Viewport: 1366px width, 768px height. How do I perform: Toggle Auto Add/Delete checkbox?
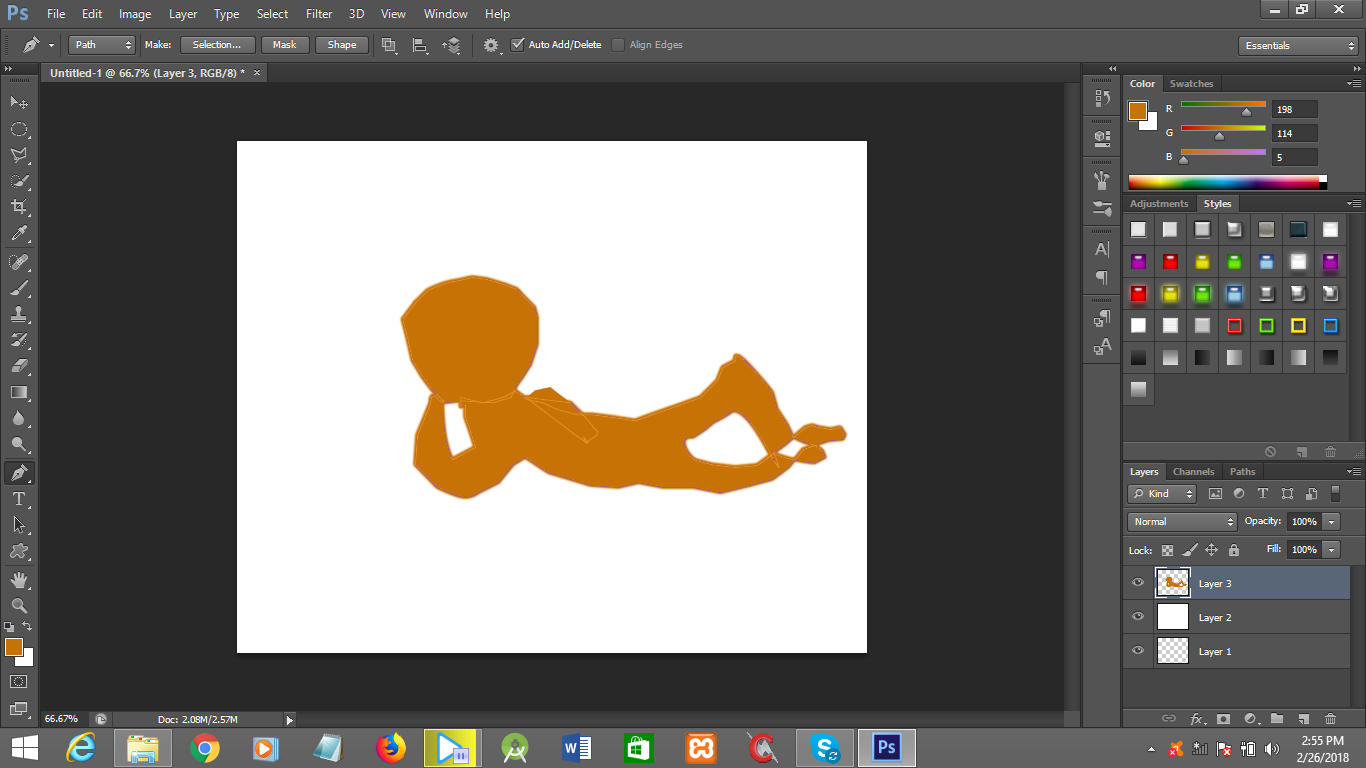[517, 45]
